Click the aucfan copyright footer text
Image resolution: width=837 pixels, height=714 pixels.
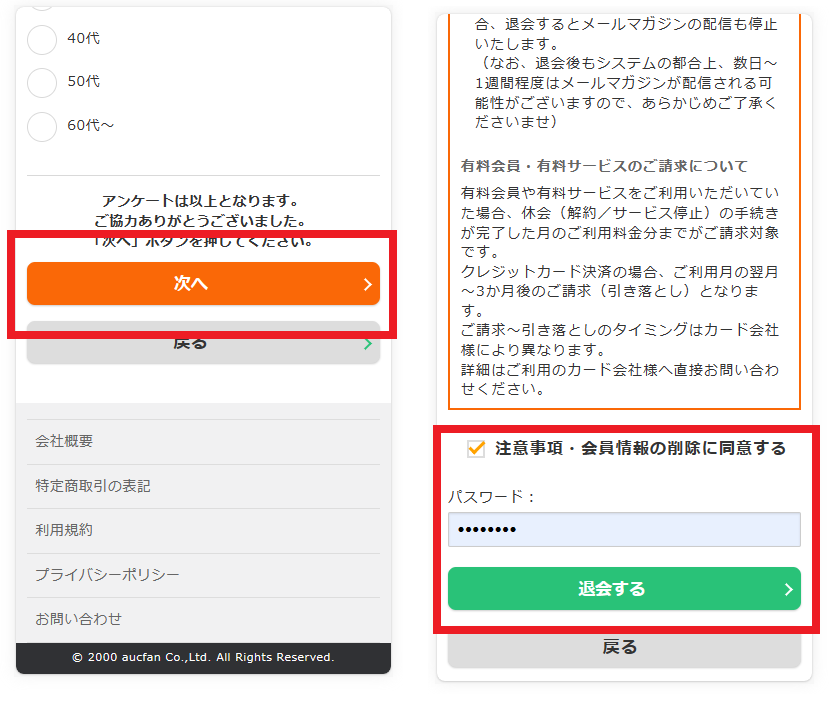click(x=203, y=656)
